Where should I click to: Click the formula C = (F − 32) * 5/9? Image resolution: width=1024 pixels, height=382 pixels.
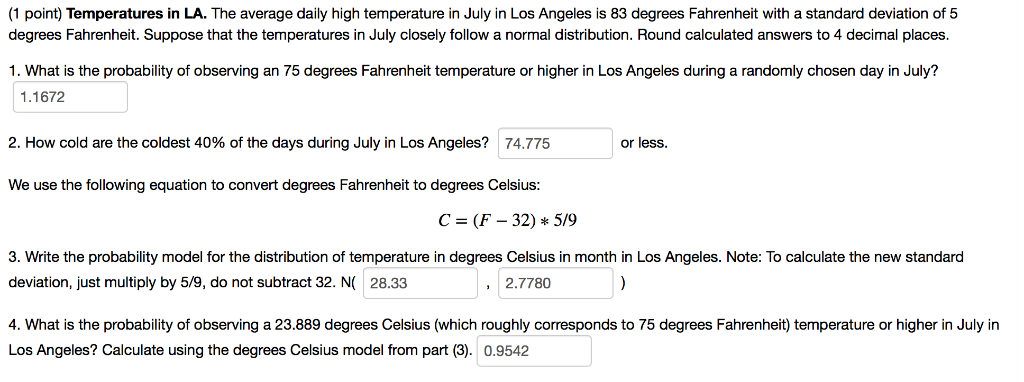point(507,221)
